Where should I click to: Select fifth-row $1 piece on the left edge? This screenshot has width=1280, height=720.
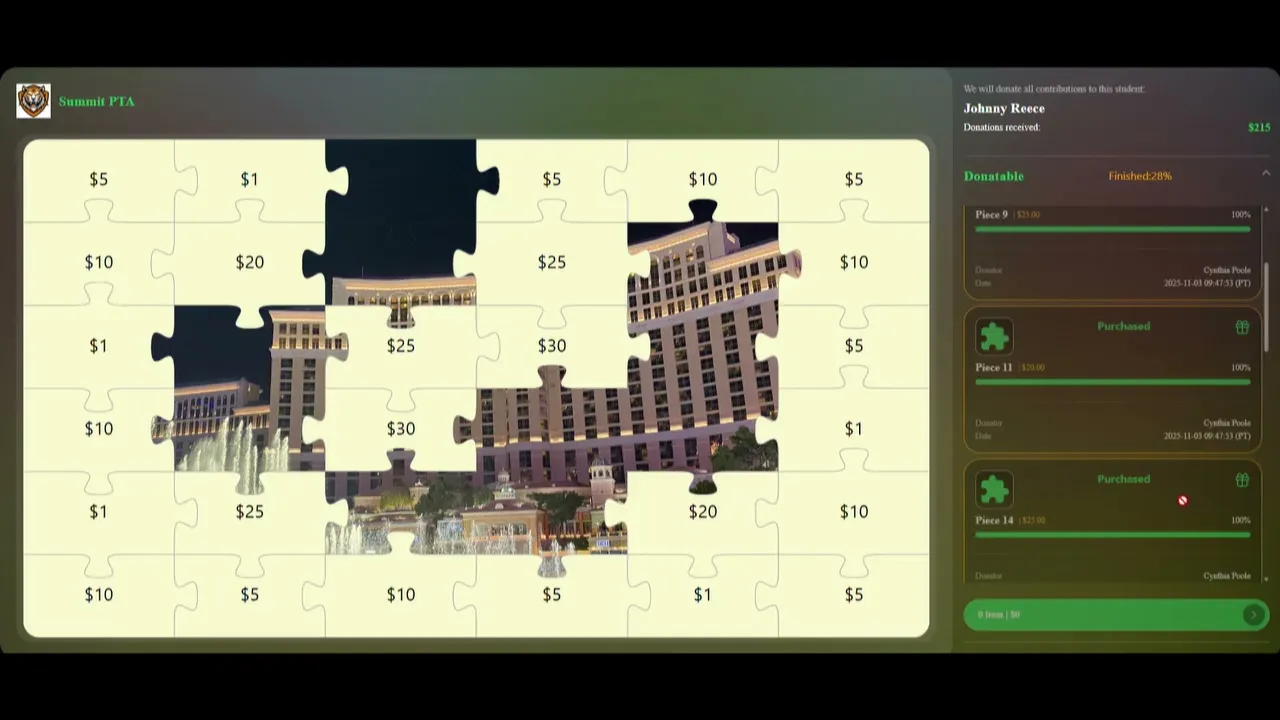pyautogui.click(x=98, y=511)
